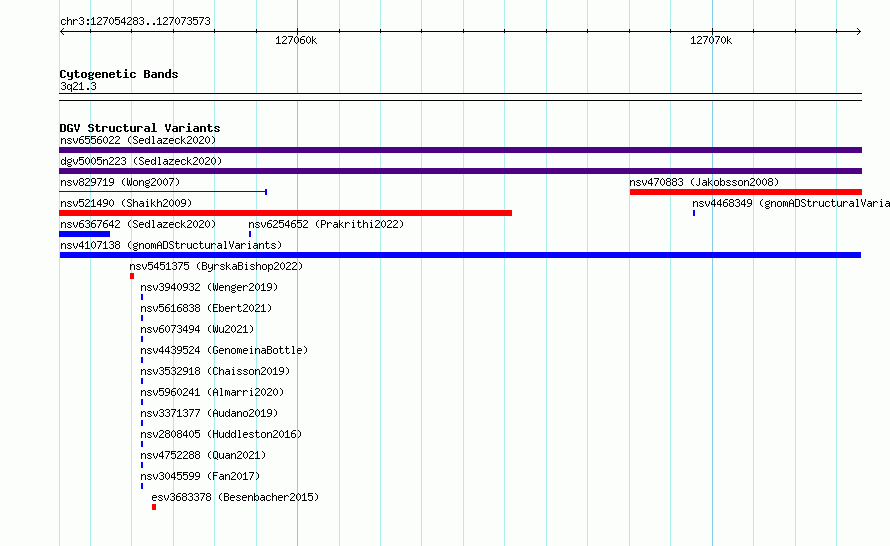Click the 127070k ruler position label
Screen dimensions: 890x546
[x=711, y=40]
